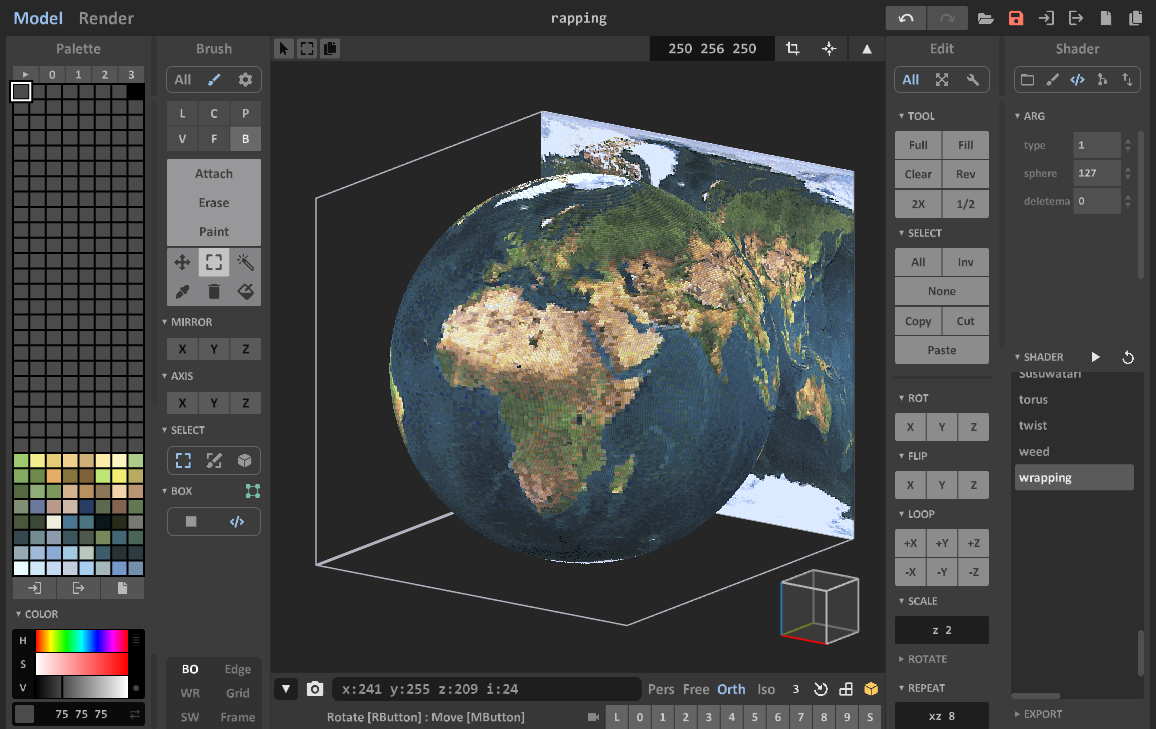Click the sphere argument value field 127
The image size is (1156, 729).
click(x=1097, y=173)
